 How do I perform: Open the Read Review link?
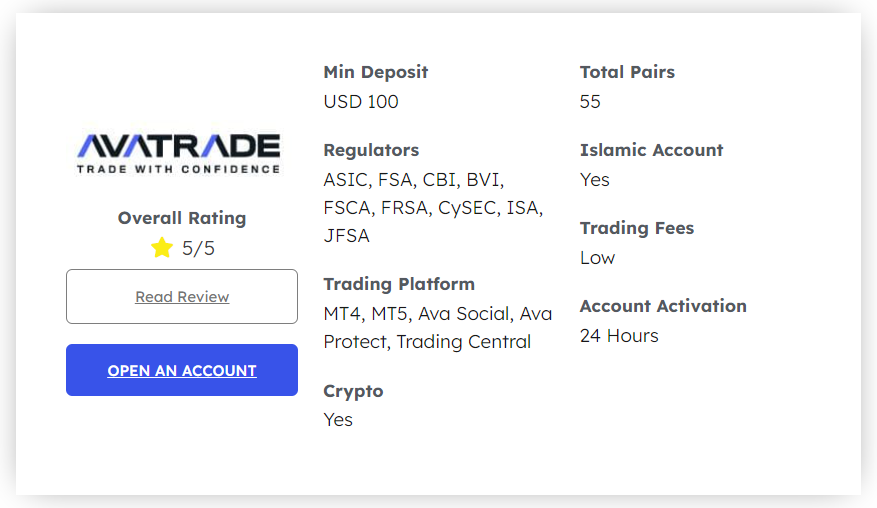tap(182, 297)
